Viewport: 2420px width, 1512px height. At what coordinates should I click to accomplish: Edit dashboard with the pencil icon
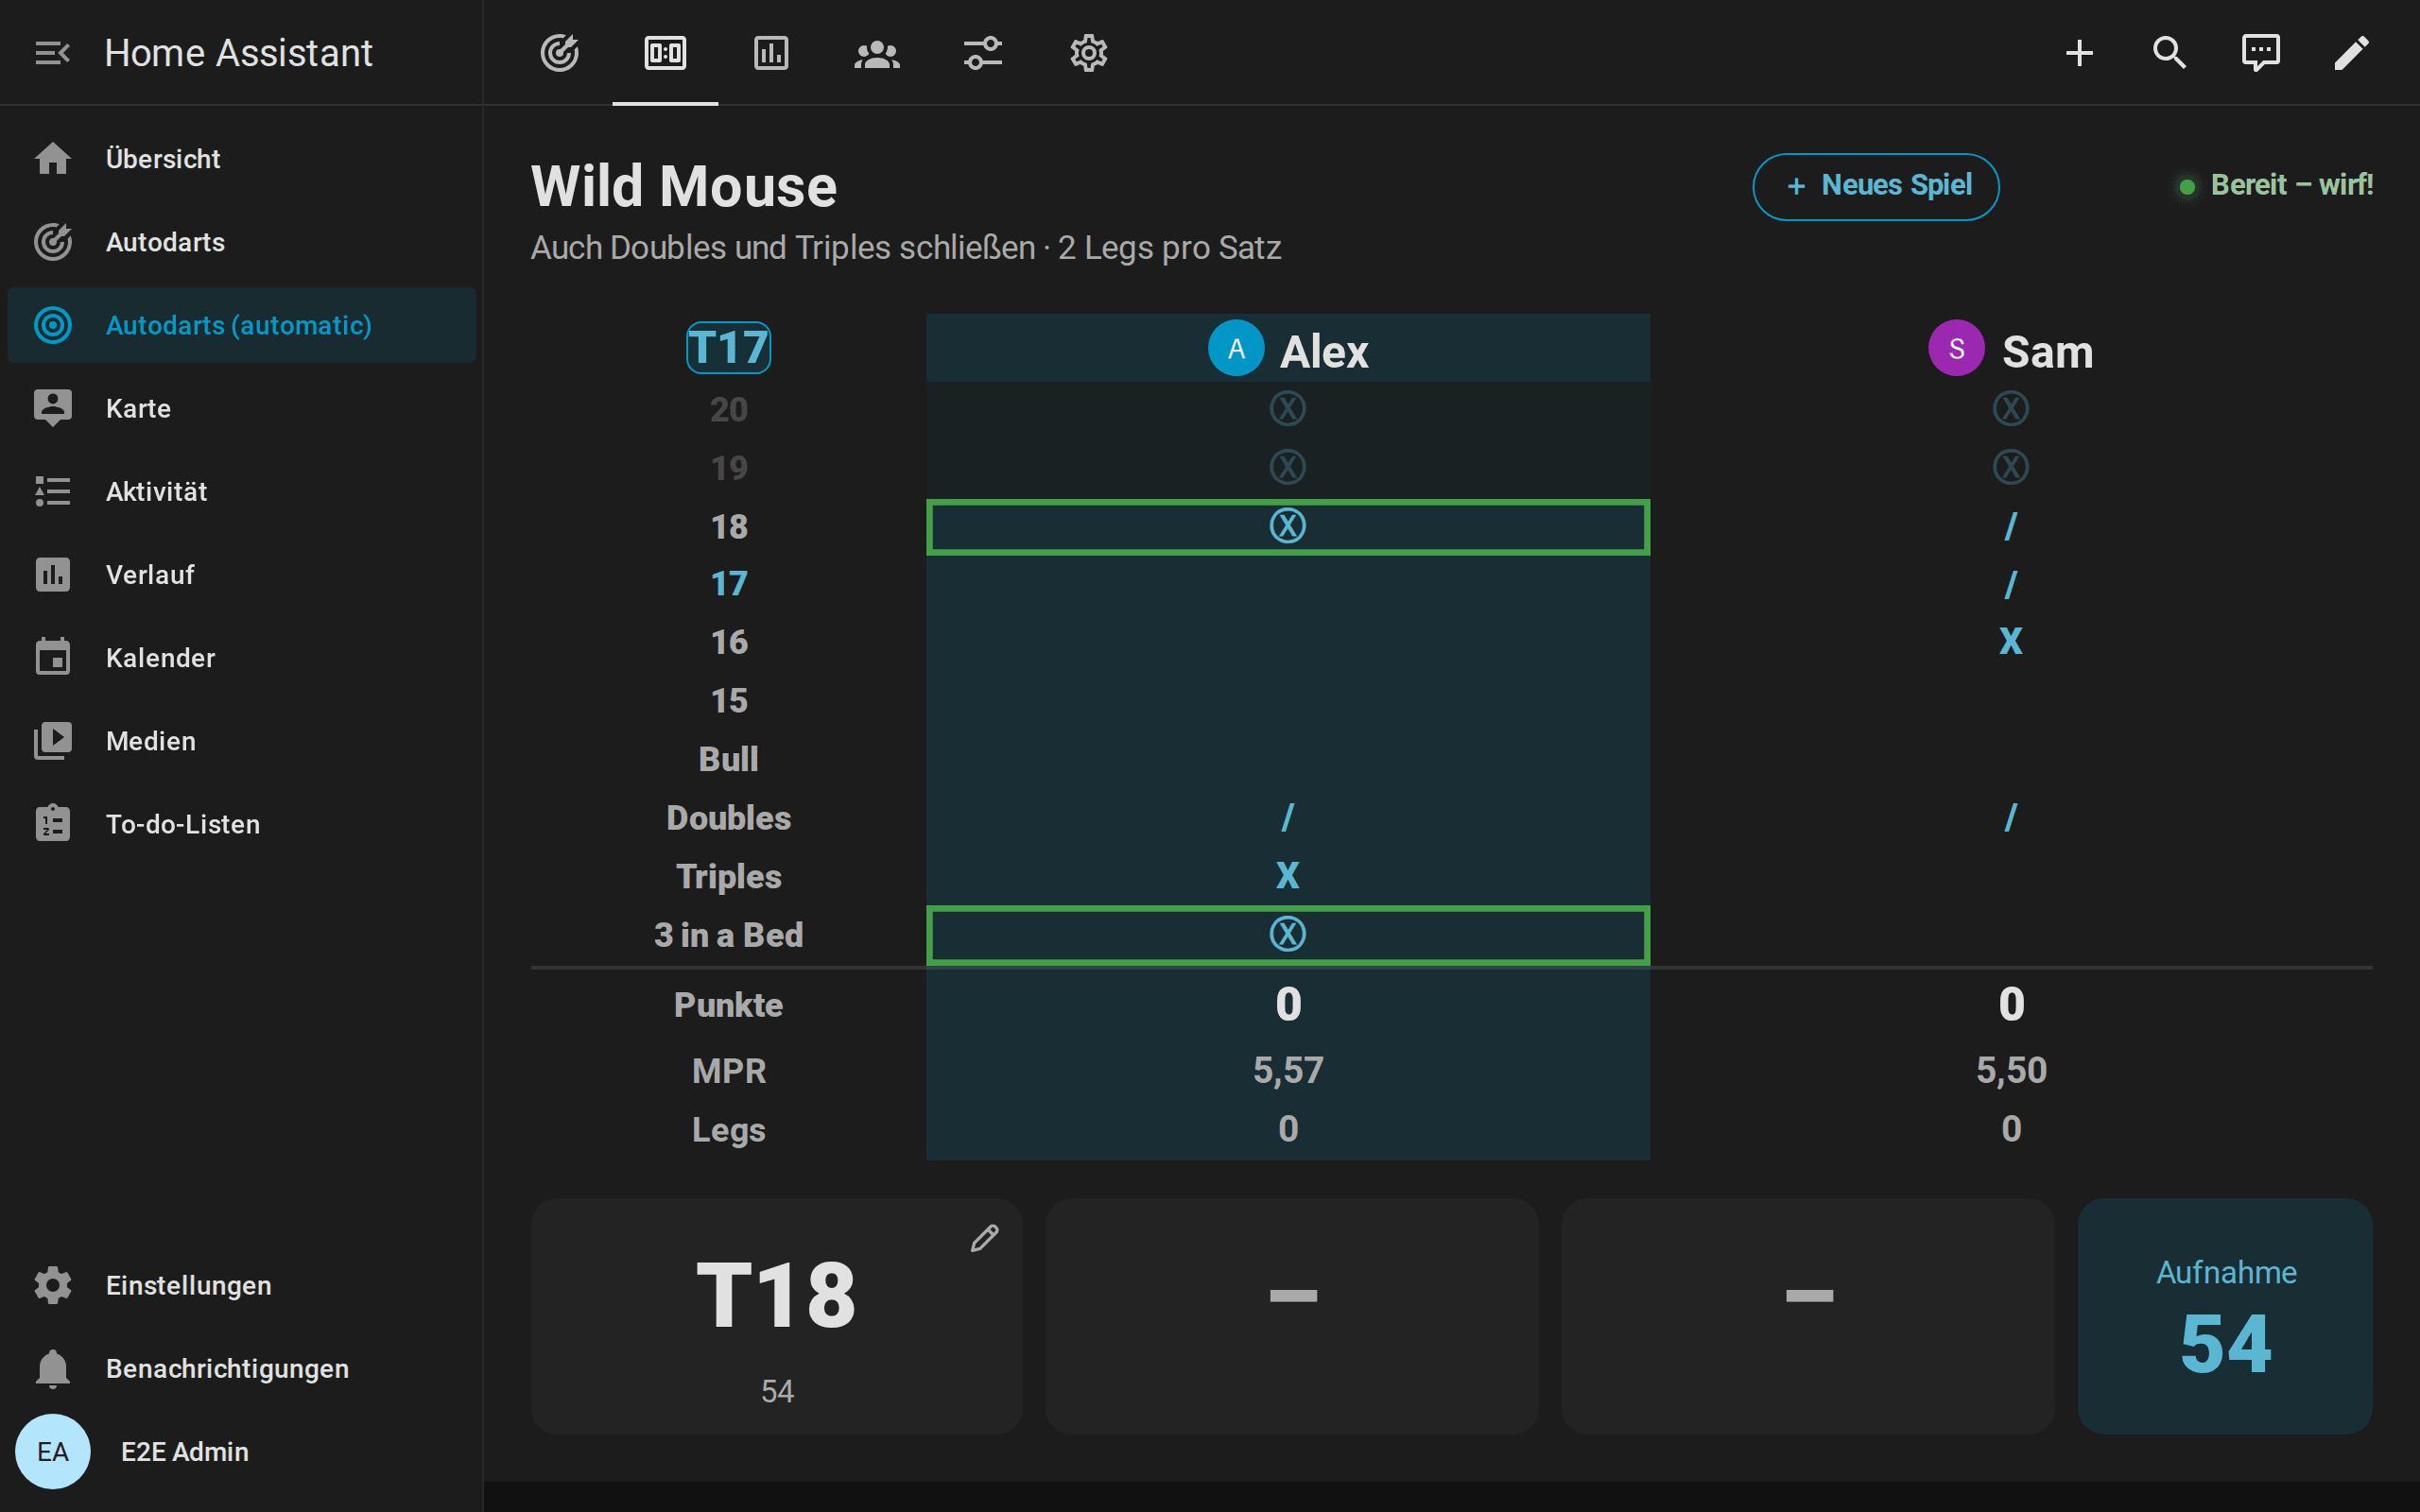coord(2352,53)
